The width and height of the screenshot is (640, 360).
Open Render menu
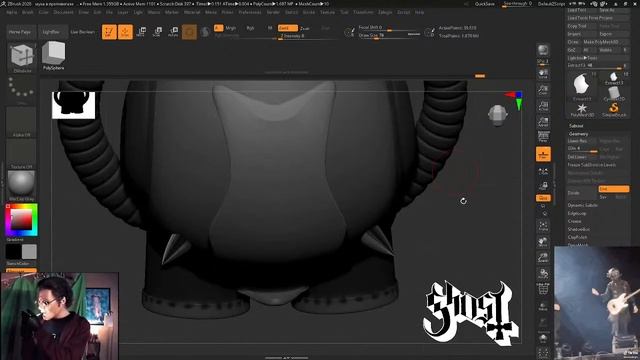click(273, 12)
